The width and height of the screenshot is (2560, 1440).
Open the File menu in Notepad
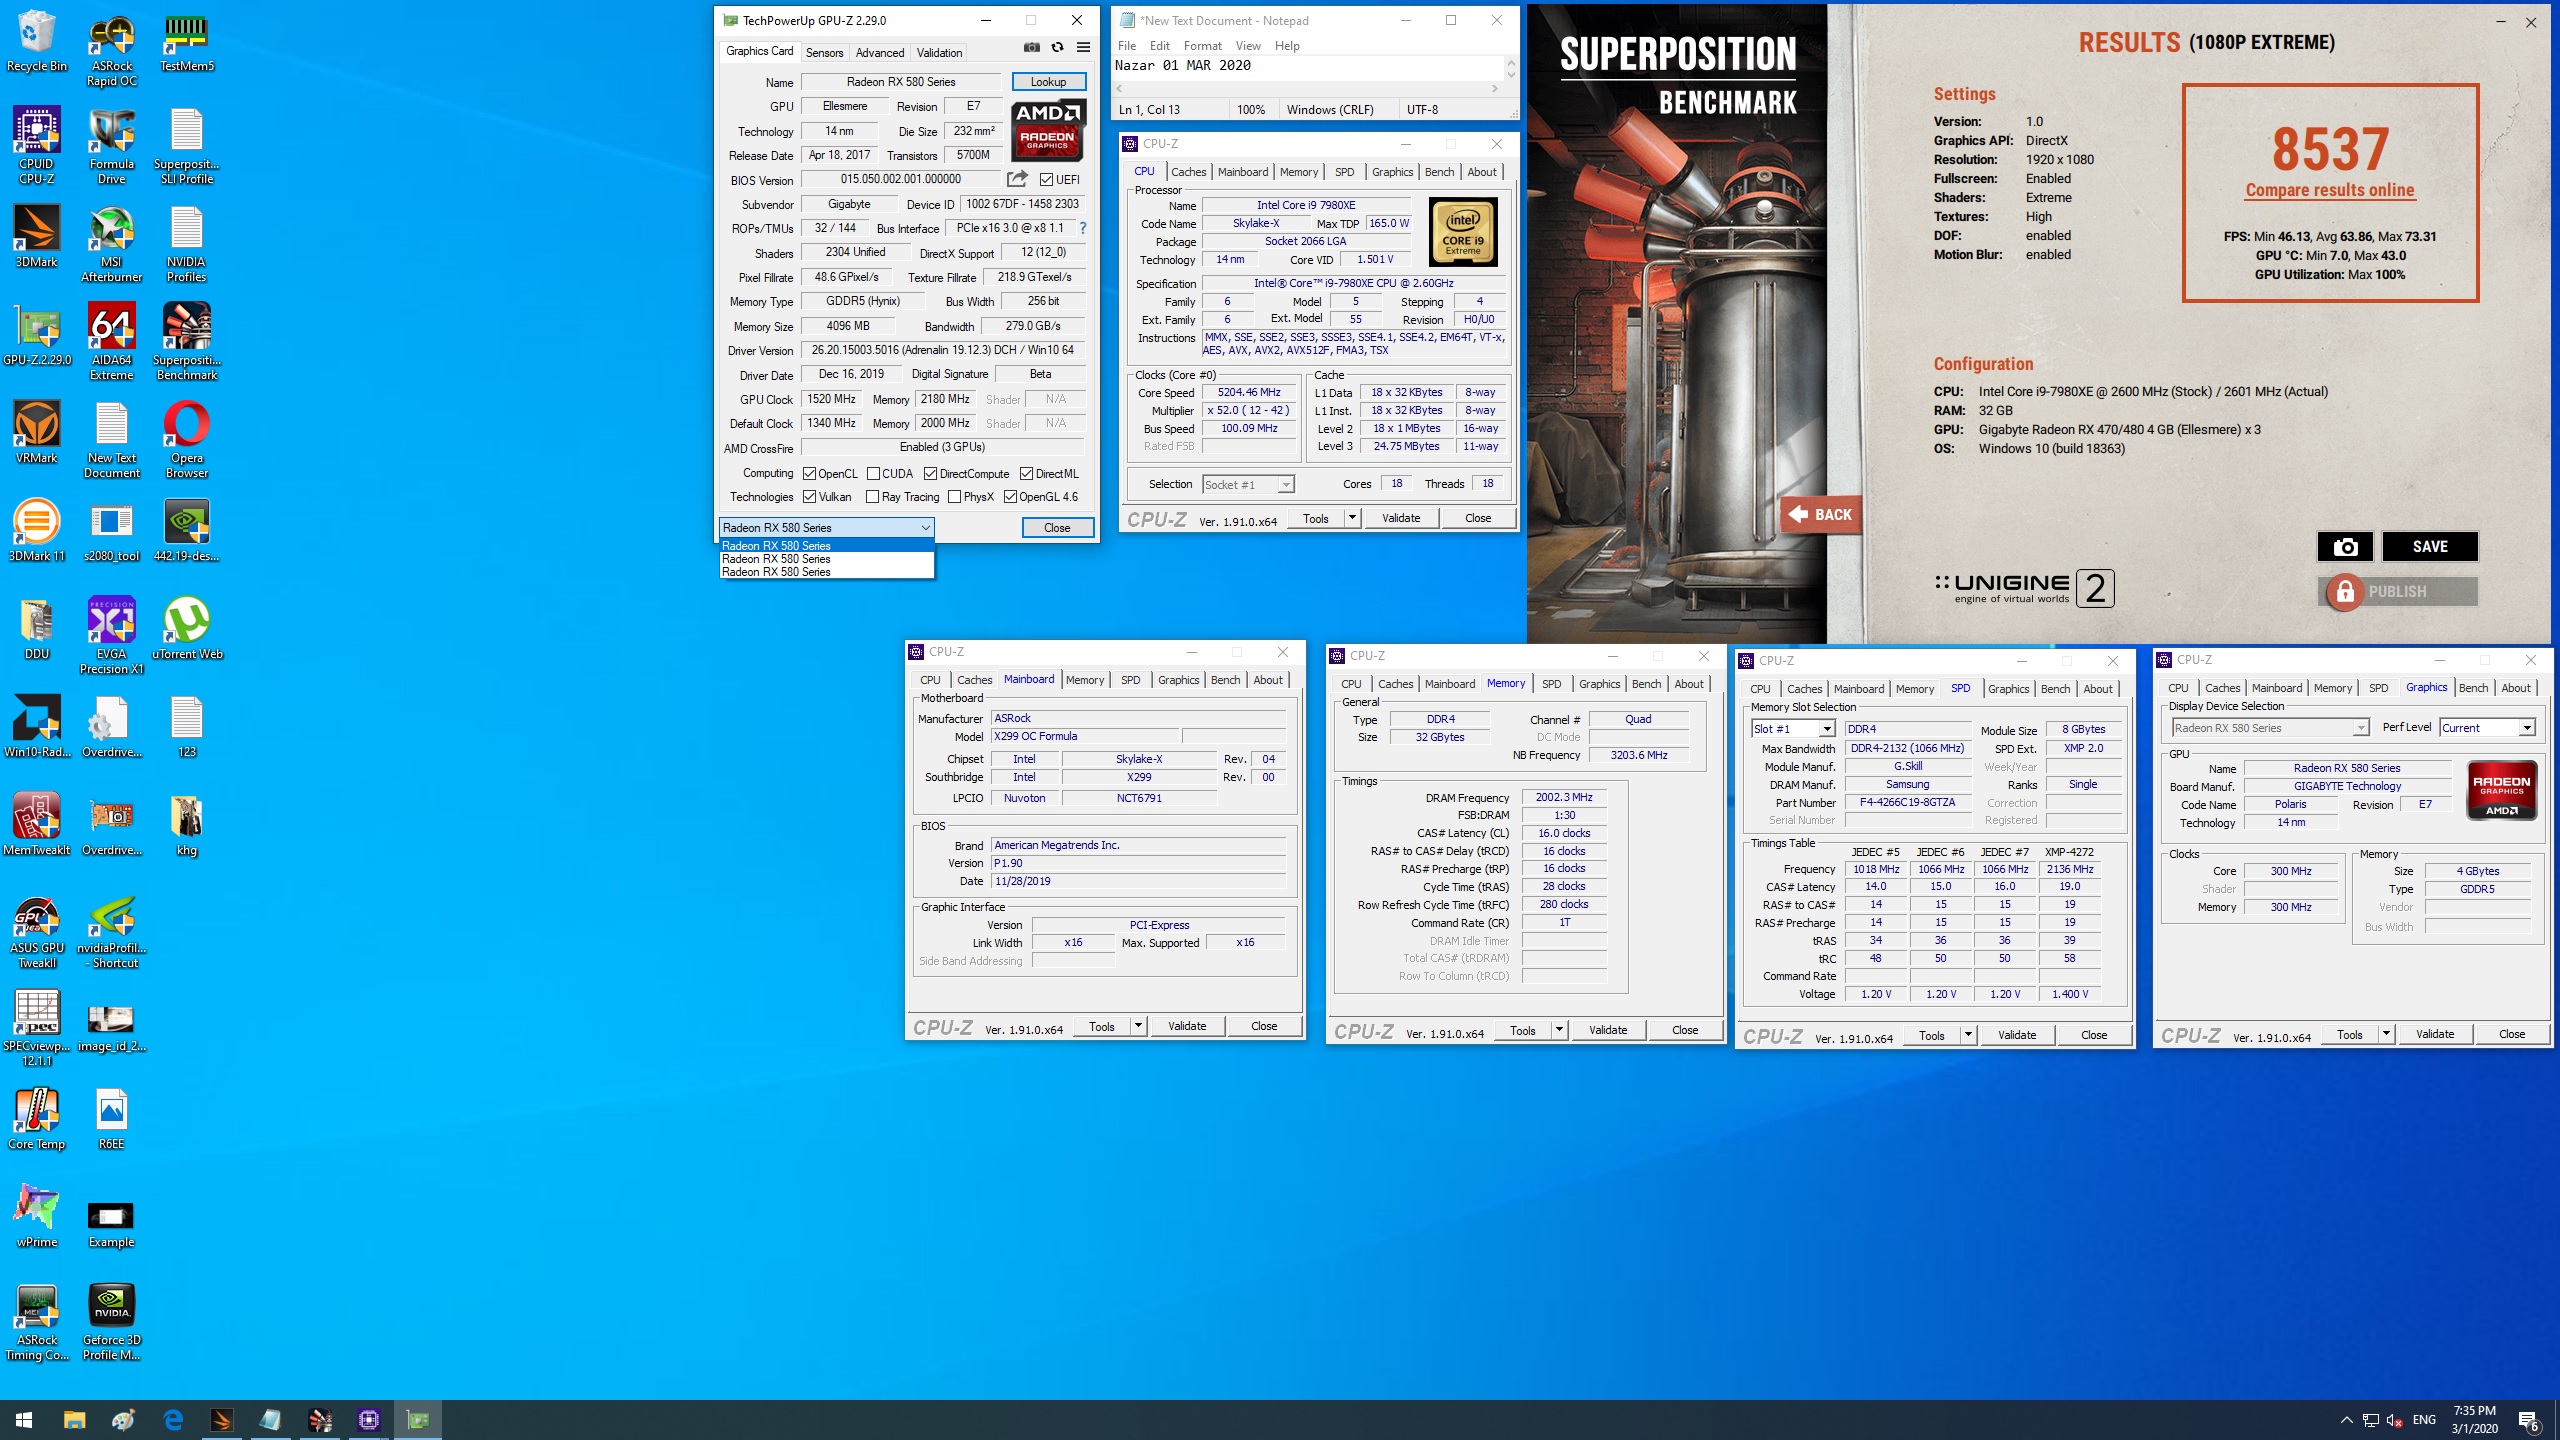[x=1127, y=46]
